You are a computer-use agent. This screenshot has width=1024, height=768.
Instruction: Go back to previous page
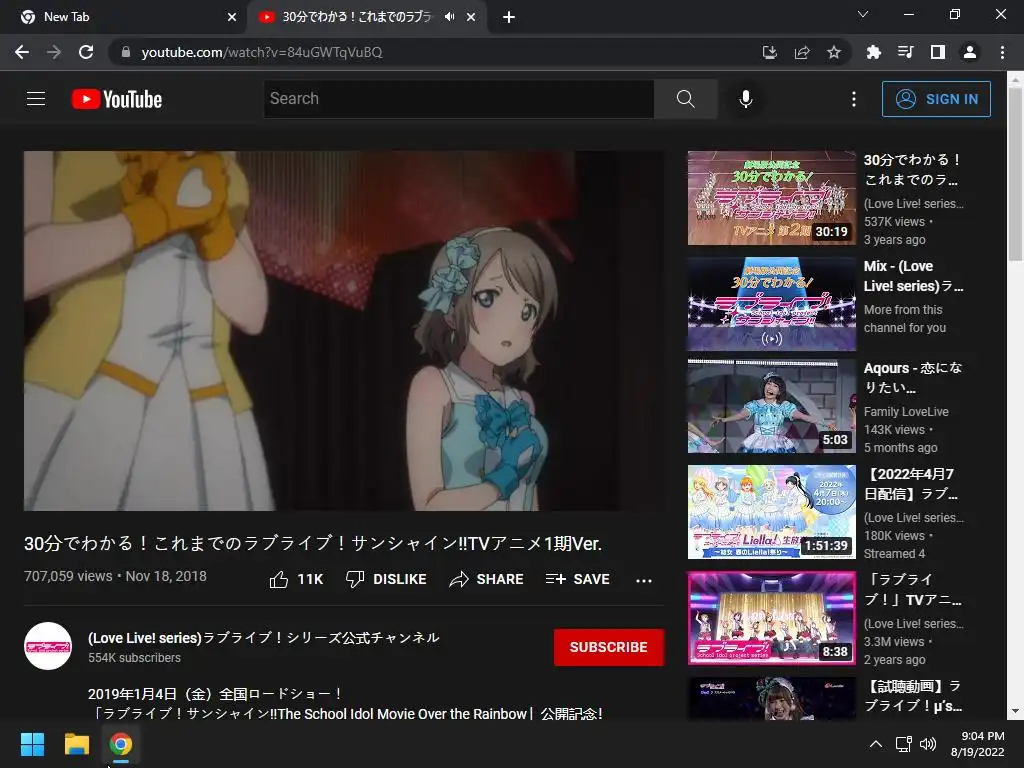(22, 52)
